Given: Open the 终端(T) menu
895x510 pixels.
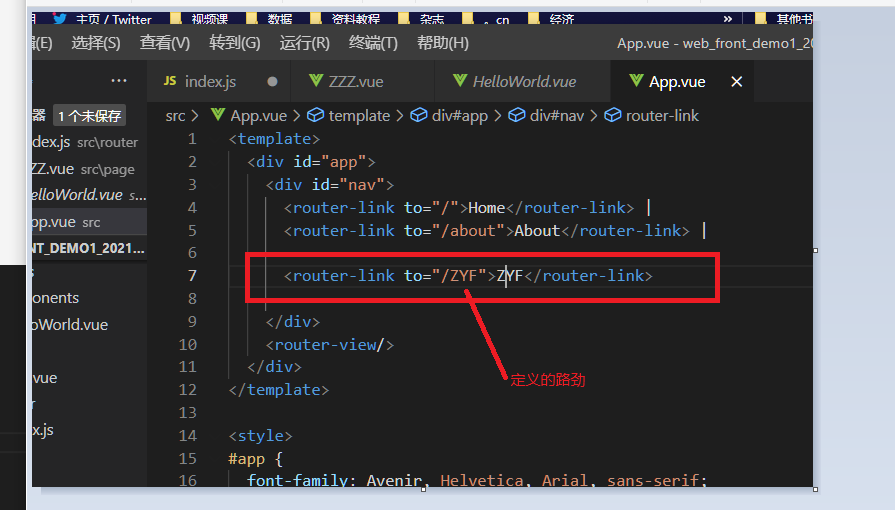Looking at the screenshot, I should 373,43.
